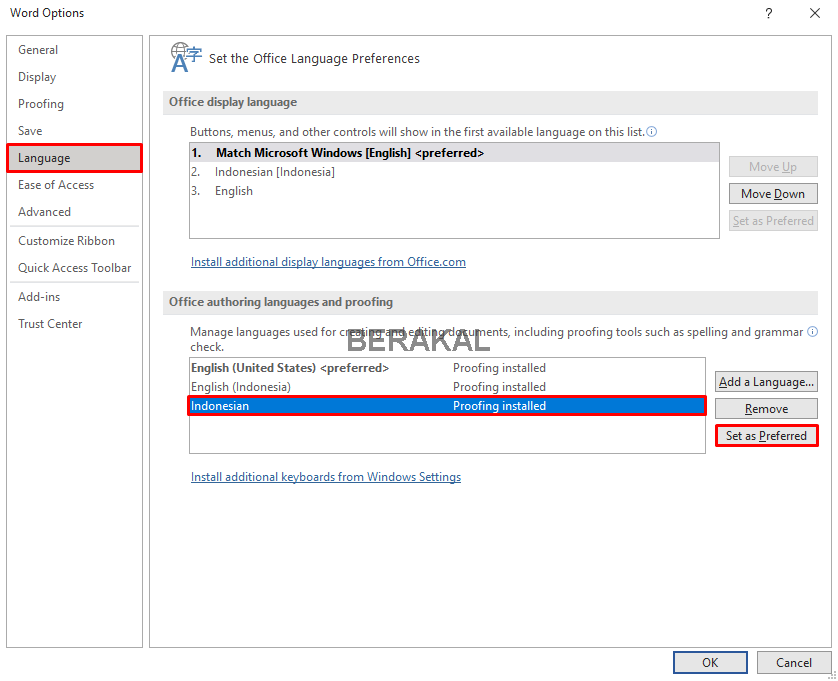
Task: Open Install additional keyboards from Windows Settings
Action: click(x=326, y=477)
